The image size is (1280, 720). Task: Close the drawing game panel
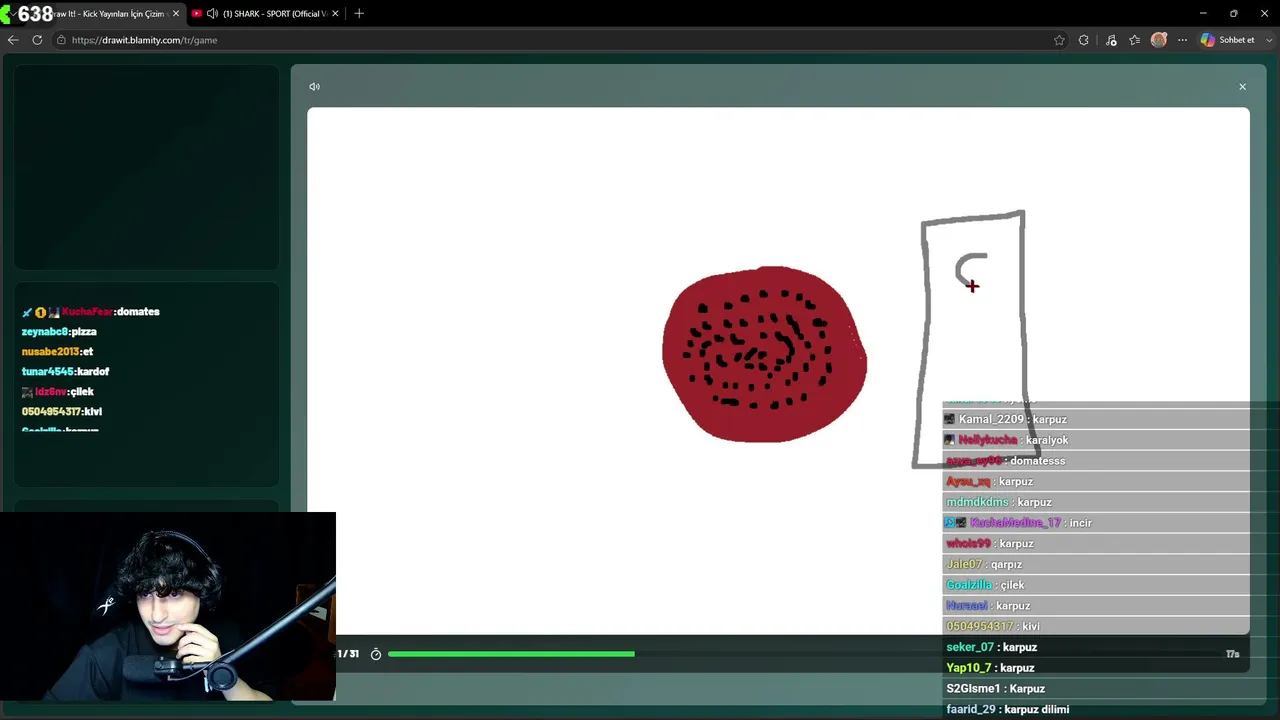coord(1242,87)
